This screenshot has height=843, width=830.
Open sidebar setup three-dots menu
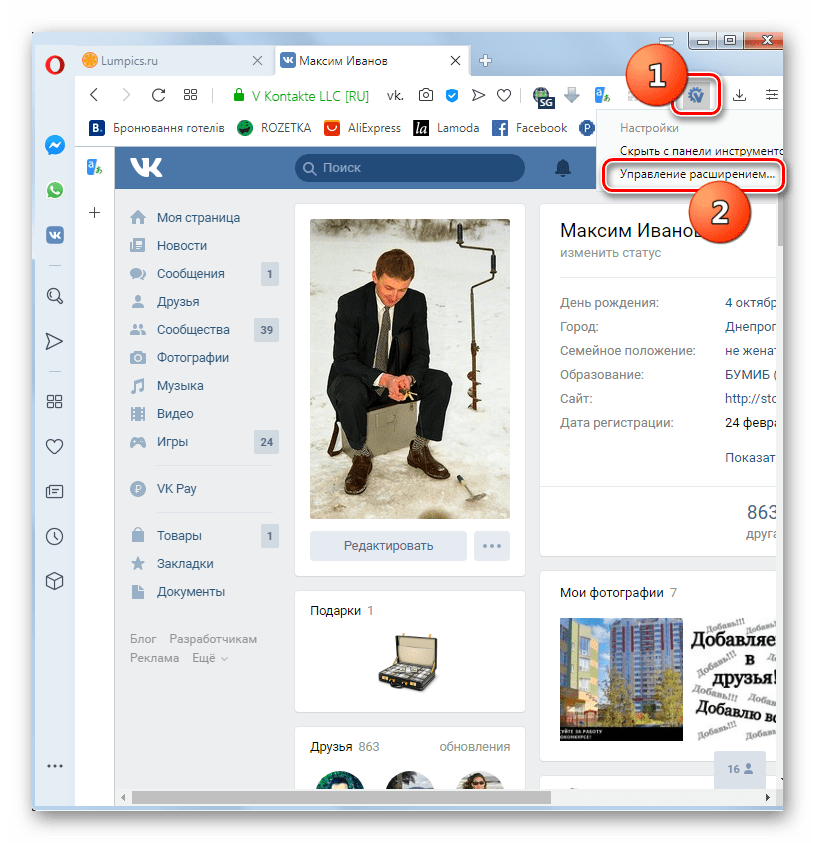(x=55, y=766)
